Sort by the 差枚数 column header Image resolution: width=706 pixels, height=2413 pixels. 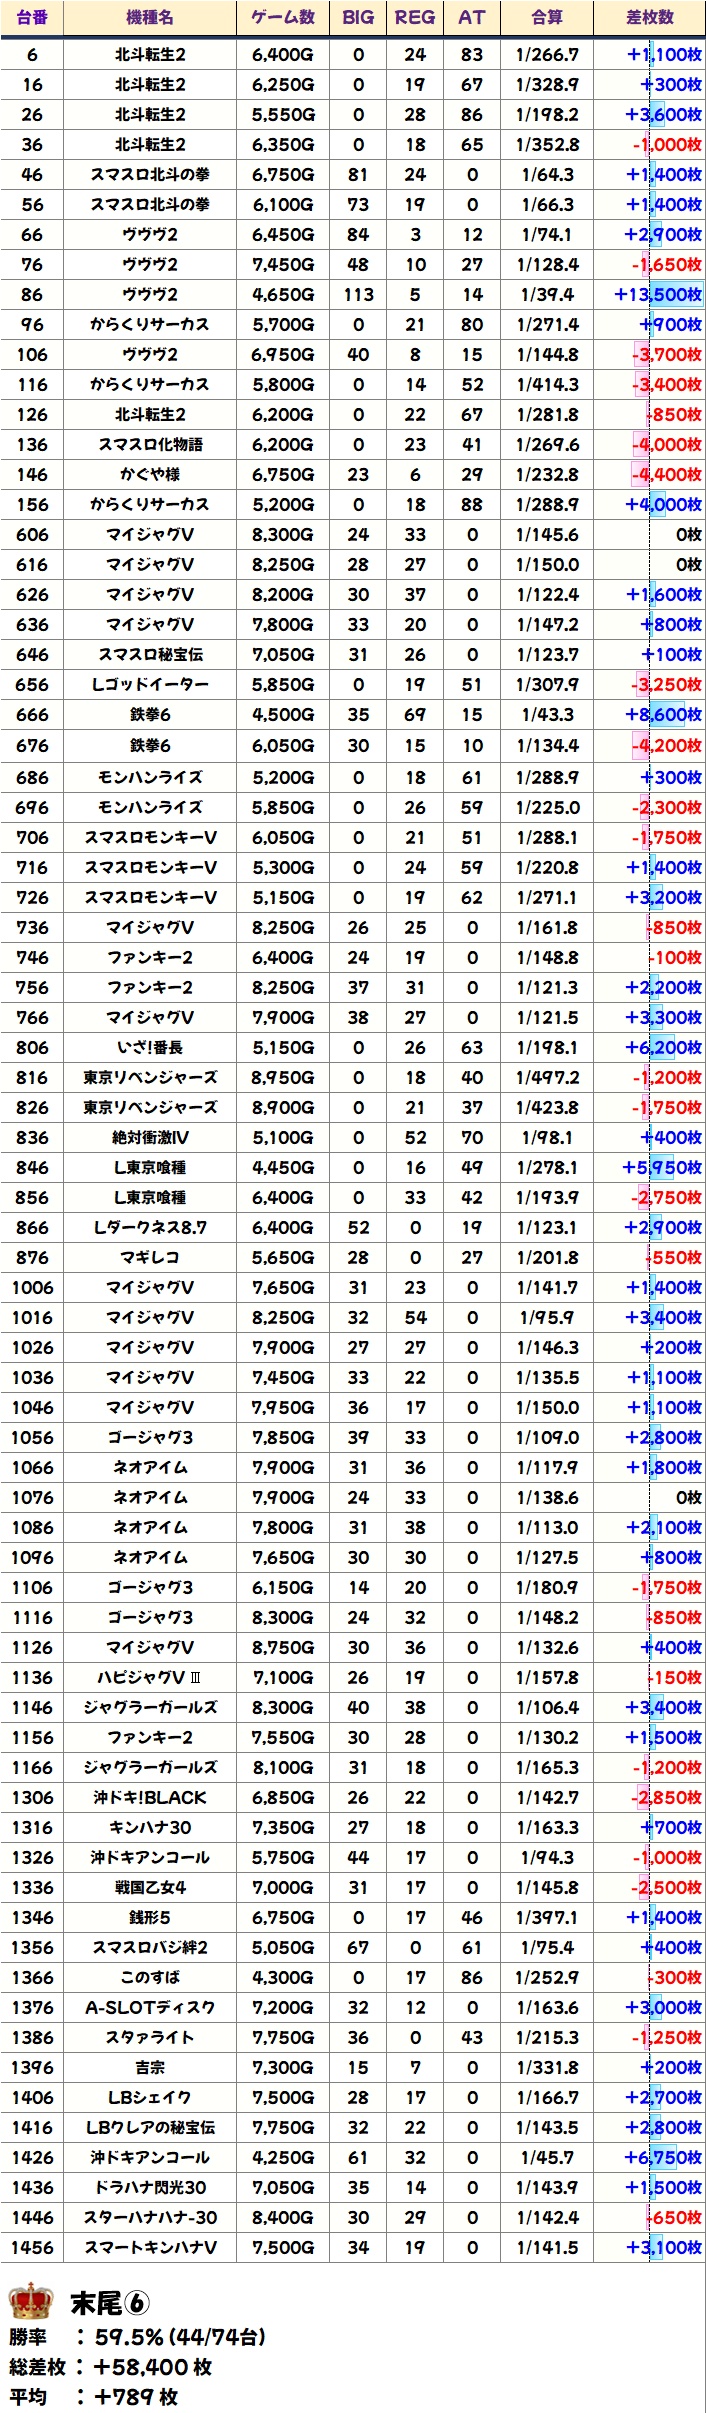click(650, 17)
